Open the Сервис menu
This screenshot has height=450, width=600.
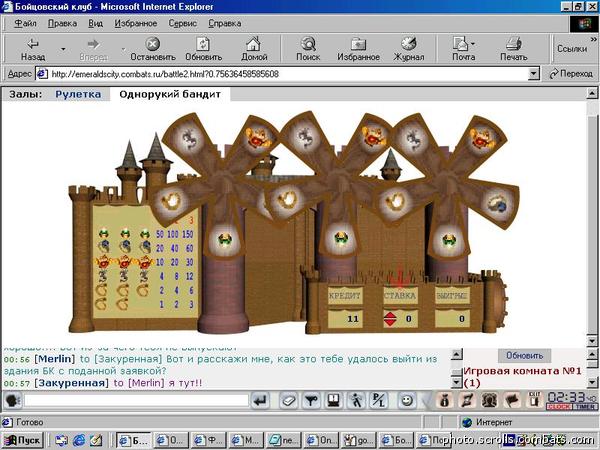click(x=183, y=23)
